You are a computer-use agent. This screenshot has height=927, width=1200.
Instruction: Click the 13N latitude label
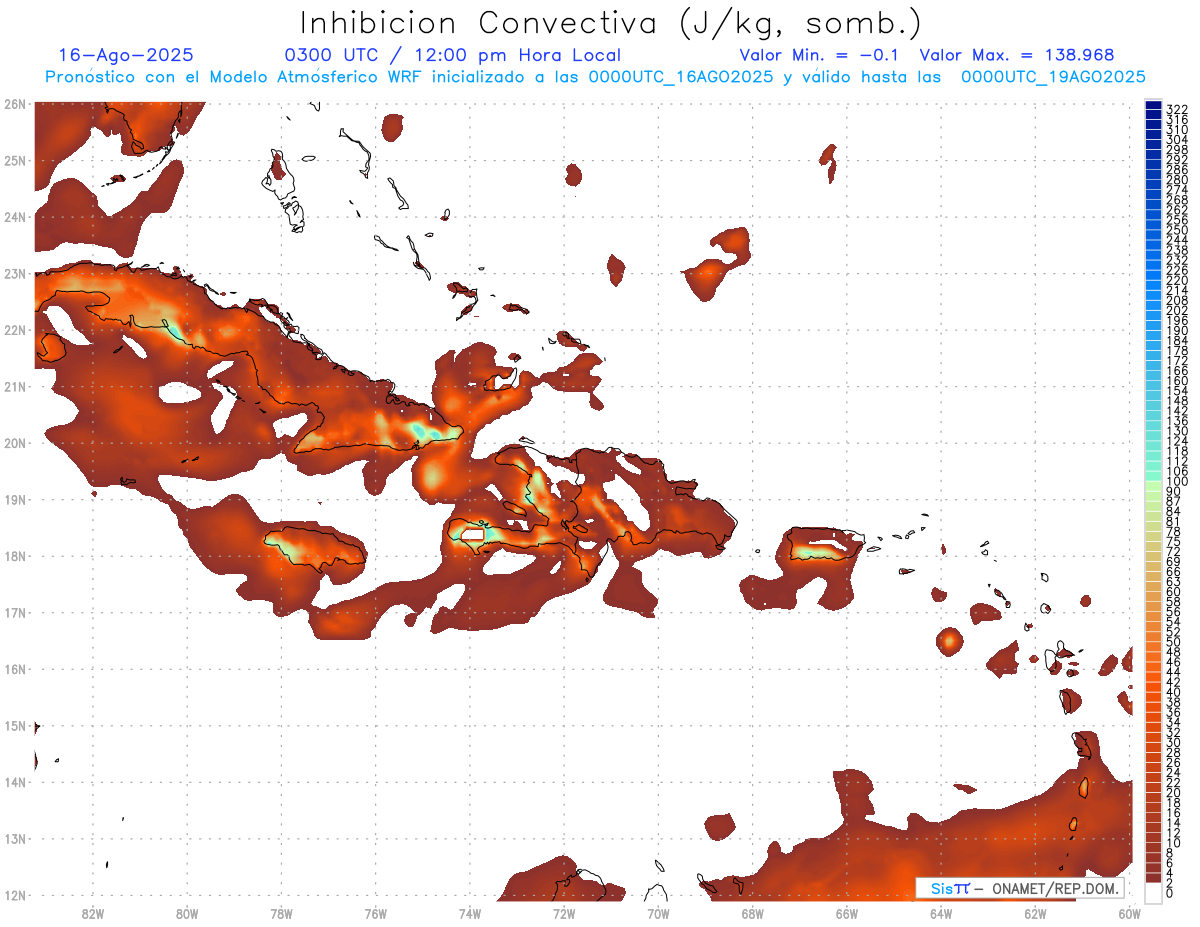pyautogui.click(x=14, y=838)
